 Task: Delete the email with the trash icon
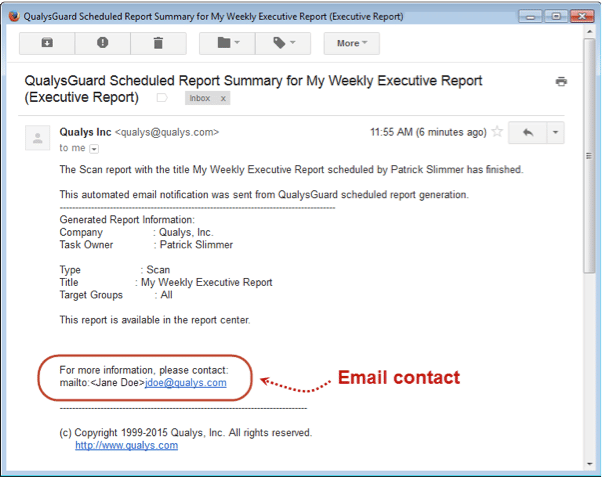[158, 43]
